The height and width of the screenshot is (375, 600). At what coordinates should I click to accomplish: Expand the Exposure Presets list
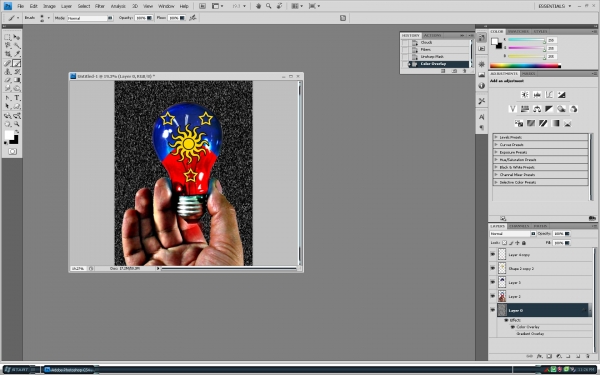(x=496, y=152)
